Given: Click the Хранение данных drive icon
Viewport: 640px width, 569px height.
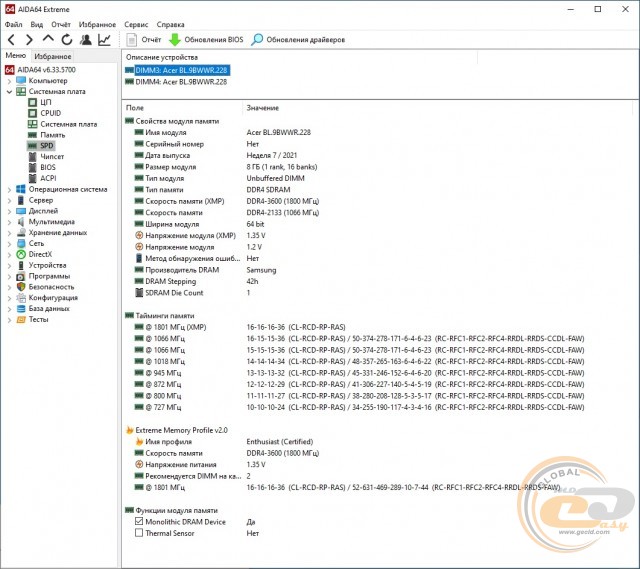Looking at the screenshot, I should click(x=21, y=233).
